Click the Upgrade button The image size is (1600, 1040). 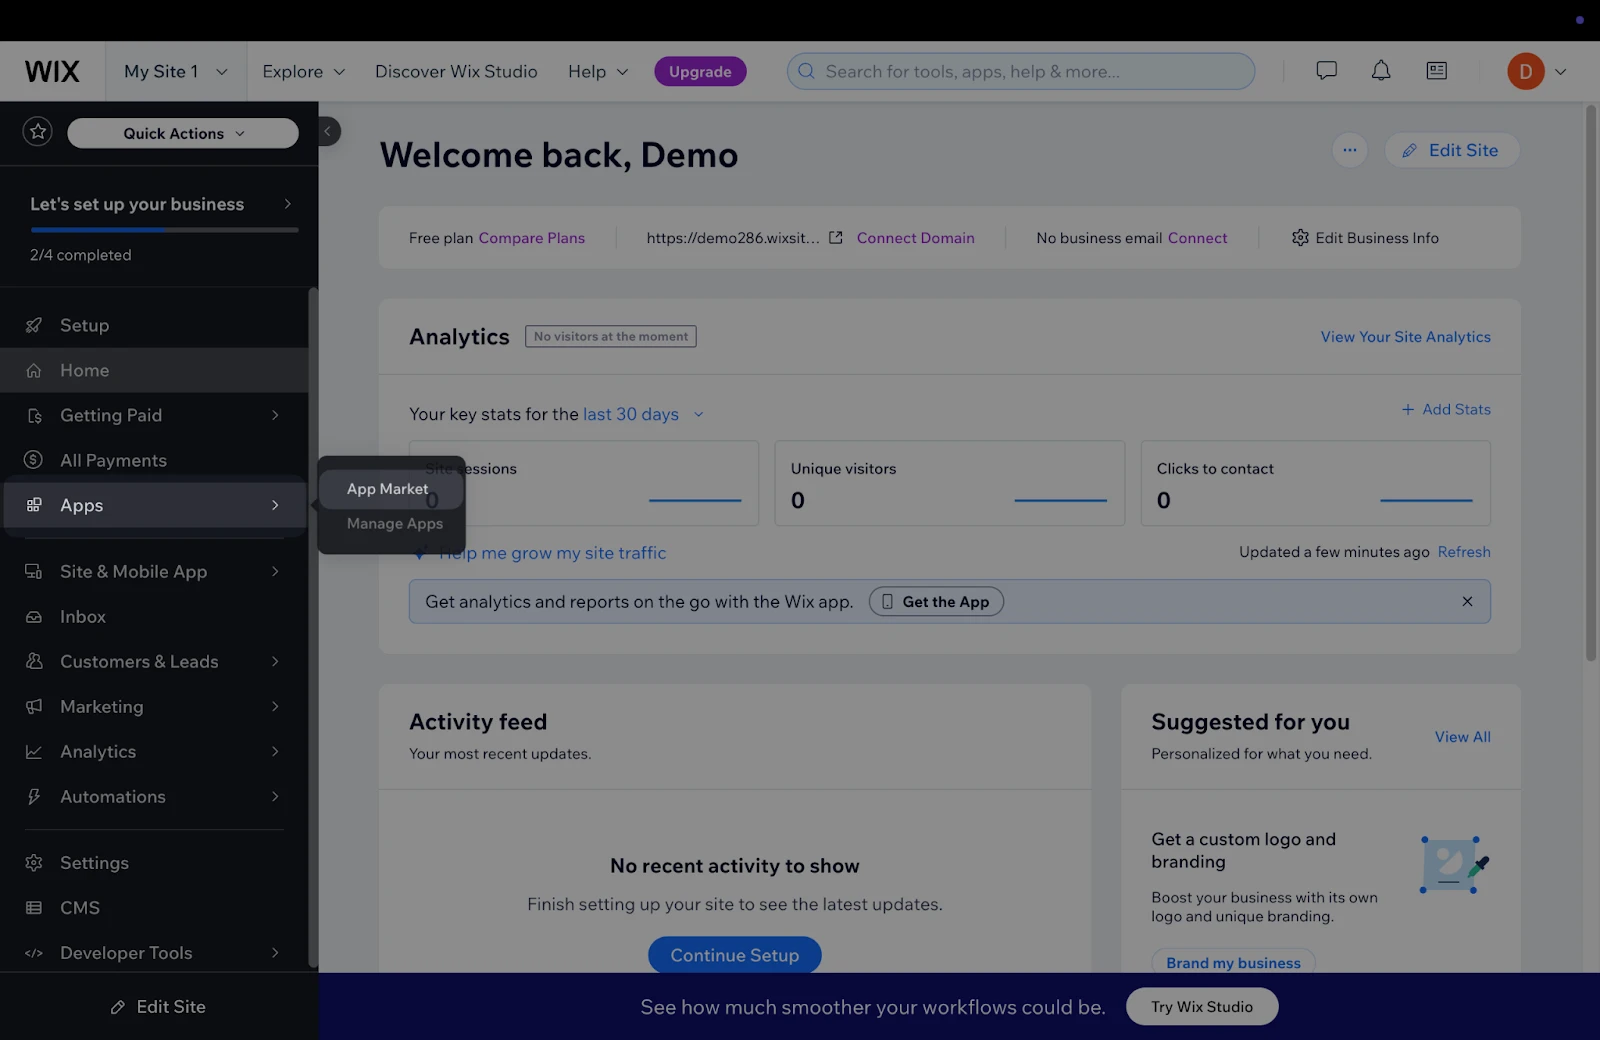(699, 71)
